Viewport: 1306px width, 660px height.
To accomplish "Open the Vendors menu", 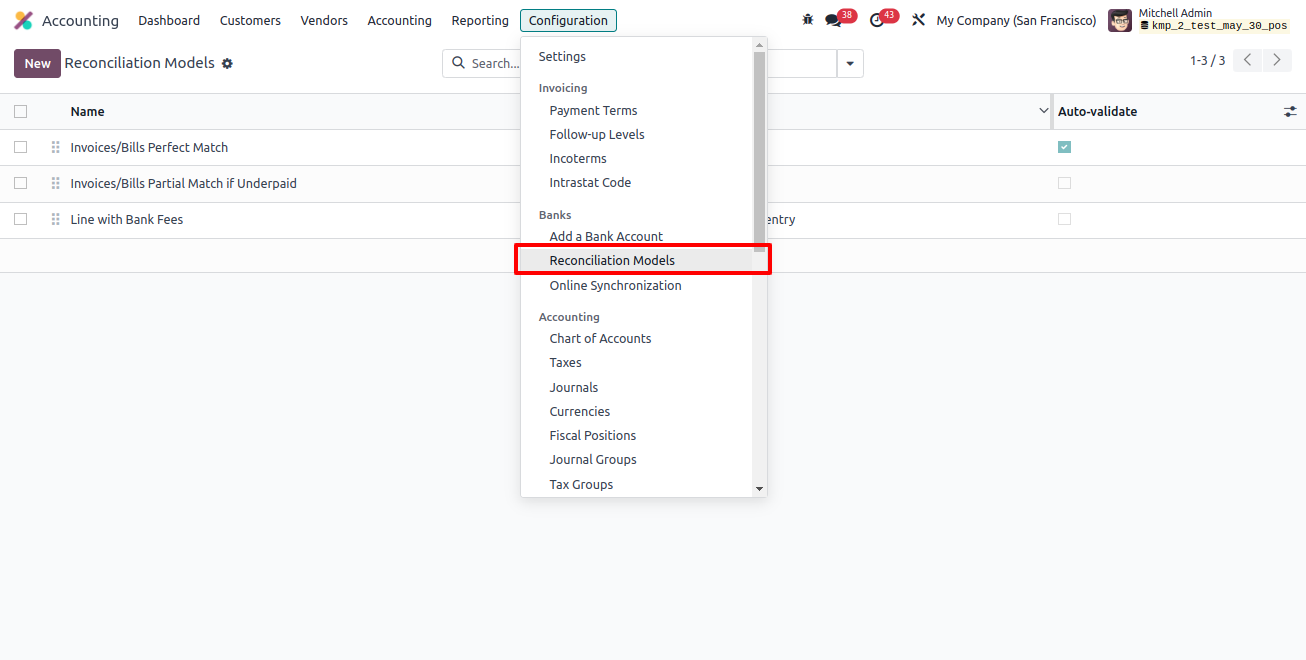I will coord(324,20).
